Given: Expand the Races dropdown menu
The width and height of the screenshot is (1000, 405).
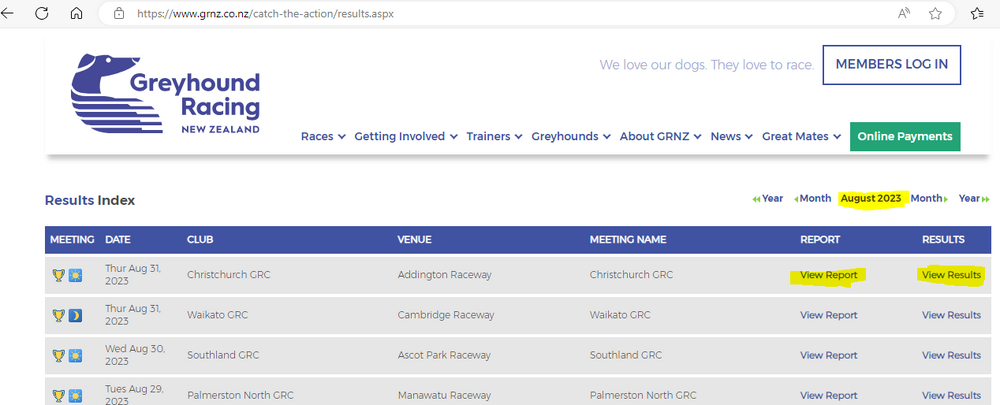Looking at the screenshot, I should click(323, 137).
